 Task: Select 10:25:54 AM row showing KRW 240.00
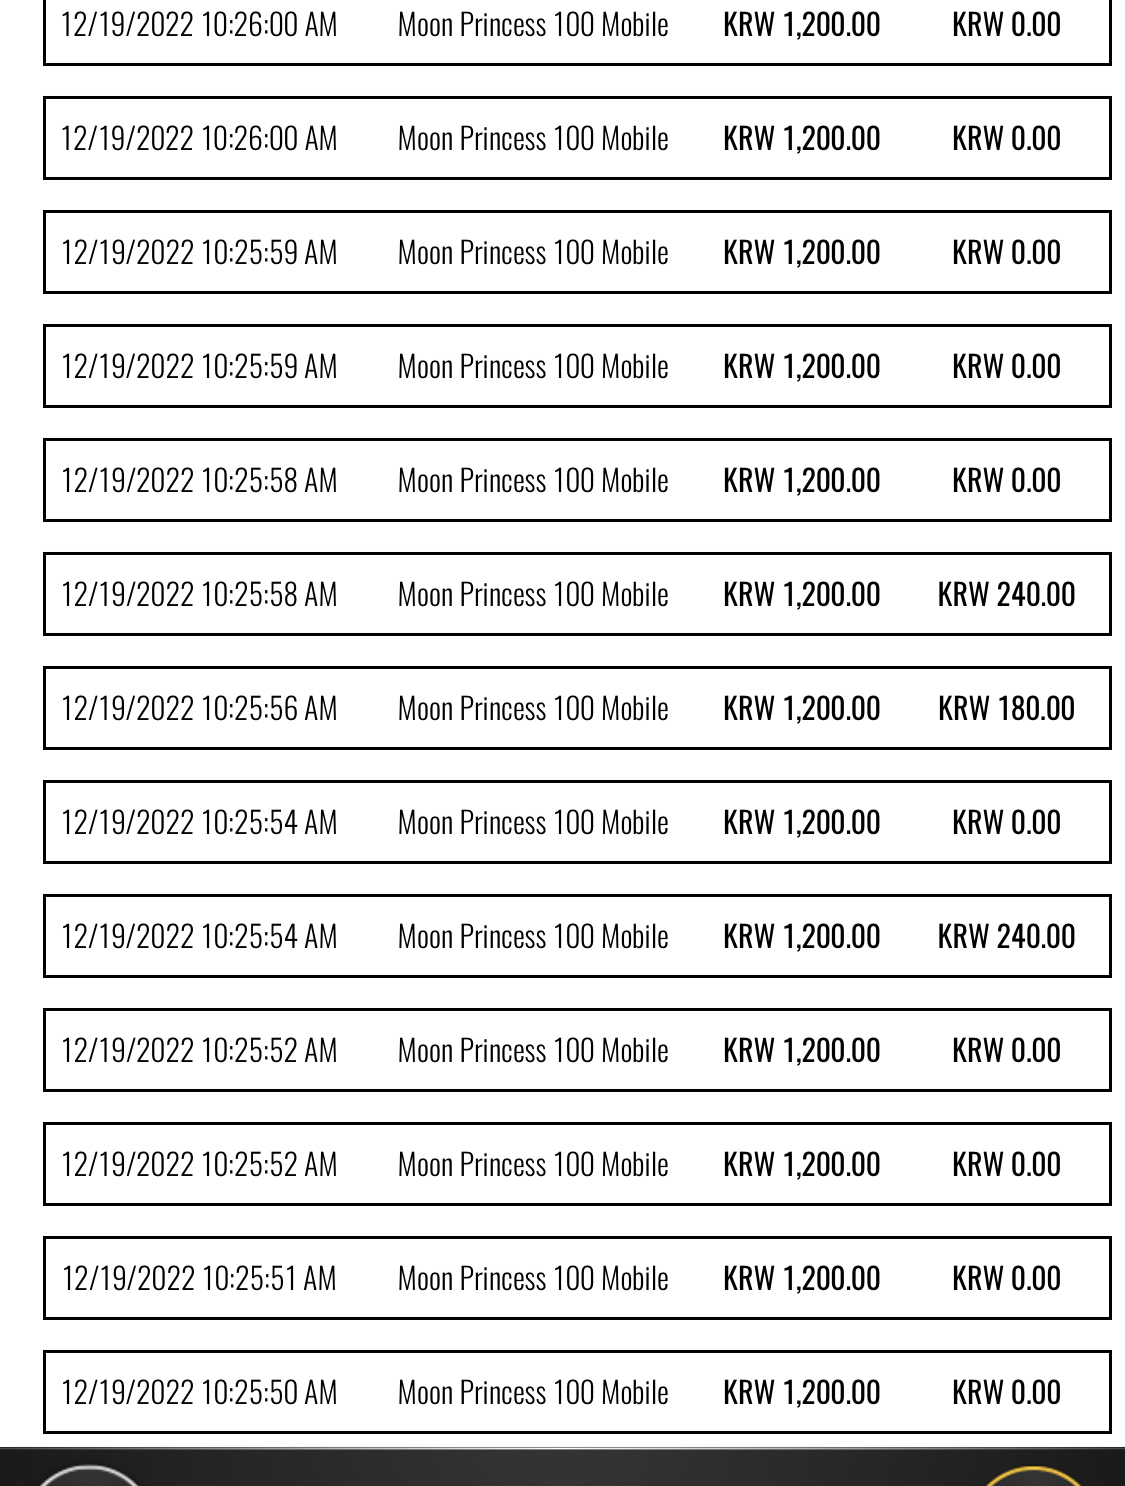(577, 936)
